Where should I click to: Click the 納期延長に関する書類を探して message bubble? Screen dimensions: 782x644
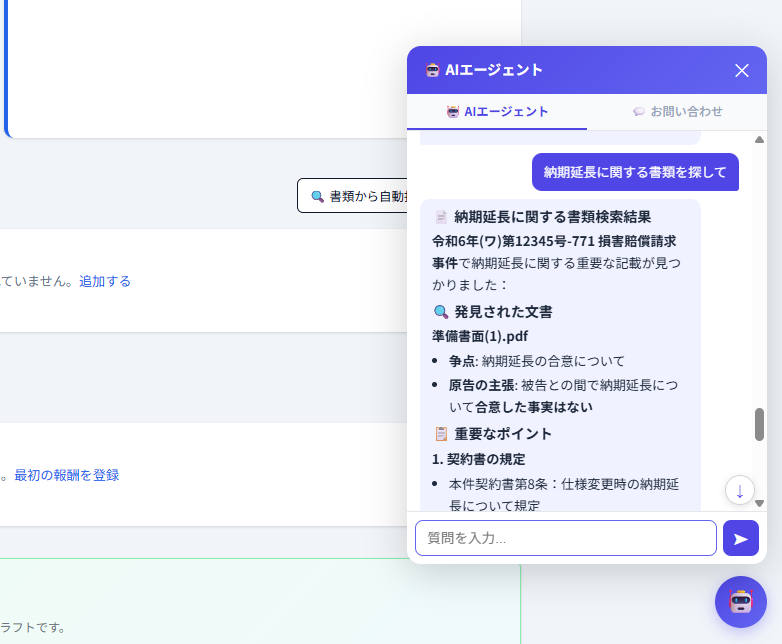click(635, 172)
